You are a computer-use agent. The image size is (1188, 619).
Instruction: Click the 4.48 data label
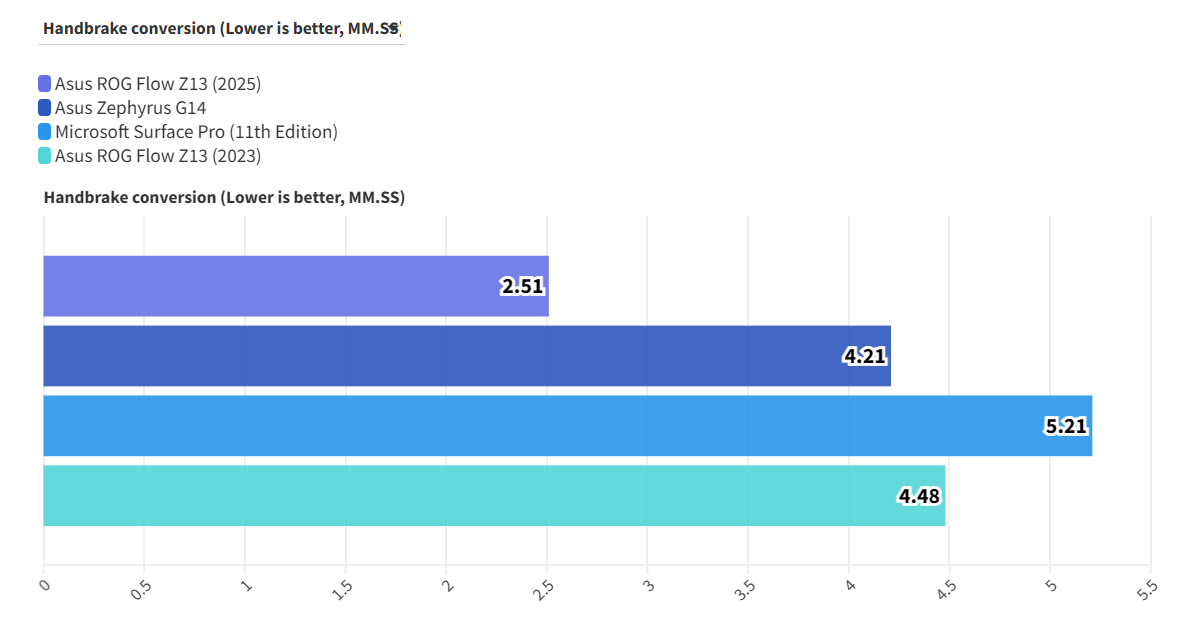tap(919, 496)
